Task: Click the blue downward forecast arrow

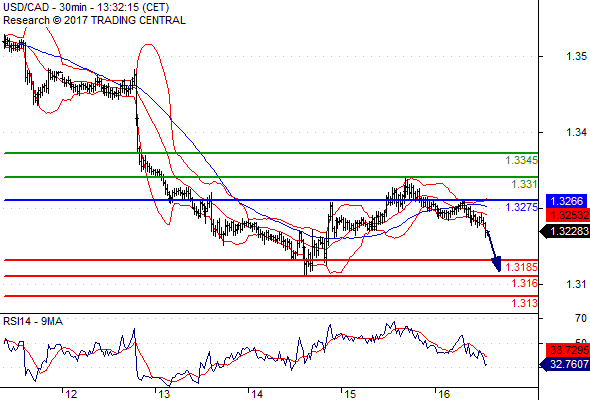Action: point(494,251)
